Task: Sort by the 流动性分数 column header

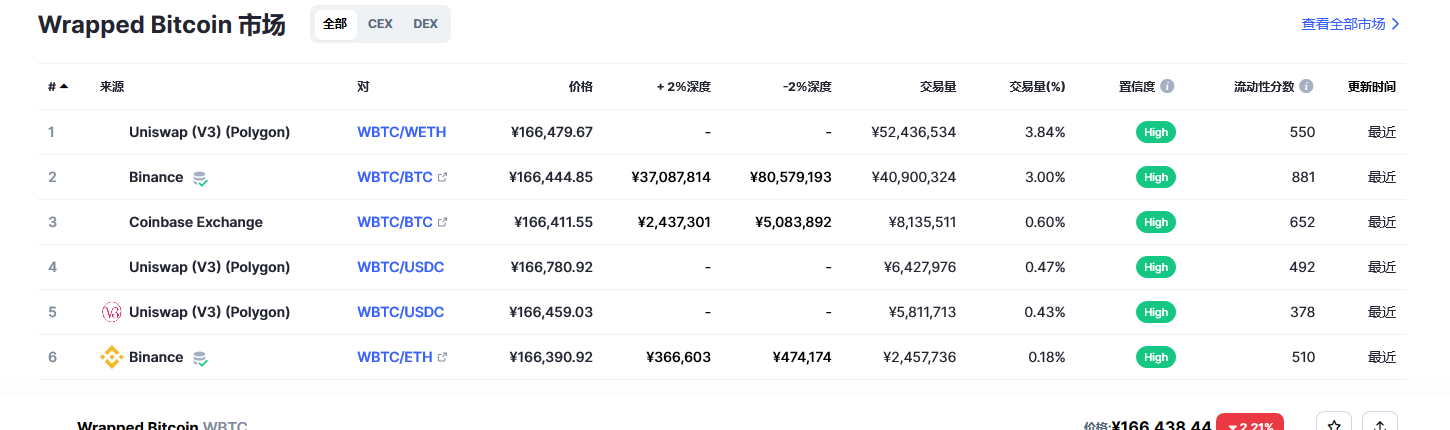Action: pyautogui.click(x=1264, y=87)
